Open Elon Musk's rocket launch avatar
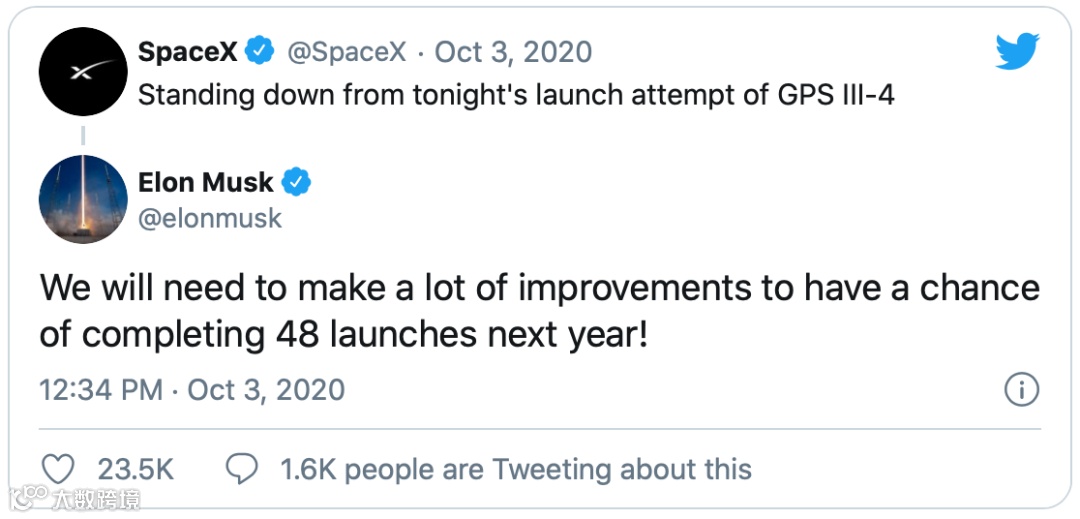1080x519 pixels. [x=82, y=199]
